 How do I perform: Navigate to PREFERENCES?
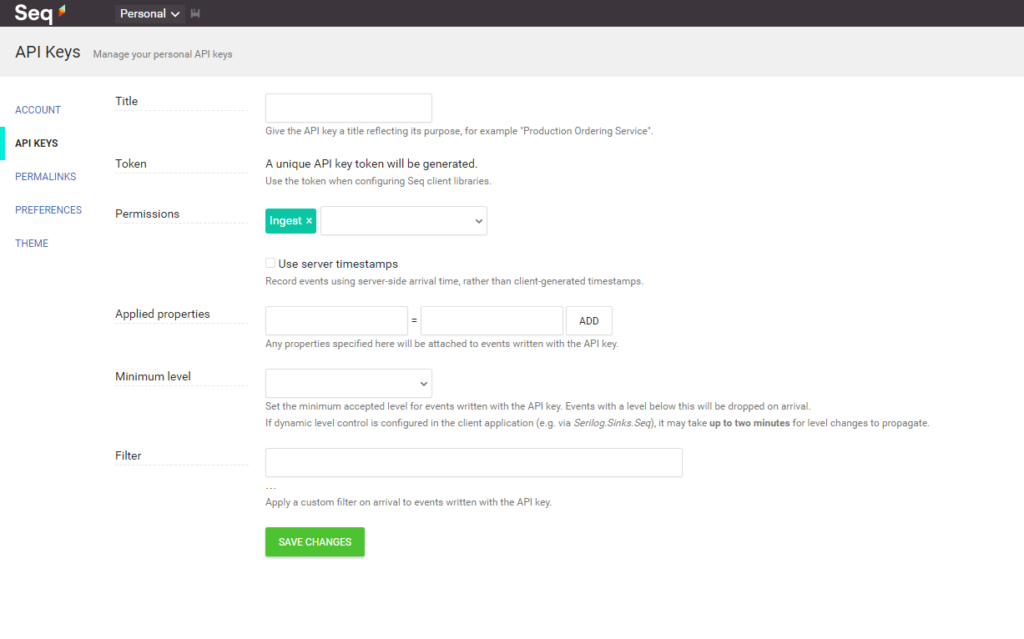pyautogui.click(x=48, y=209)
